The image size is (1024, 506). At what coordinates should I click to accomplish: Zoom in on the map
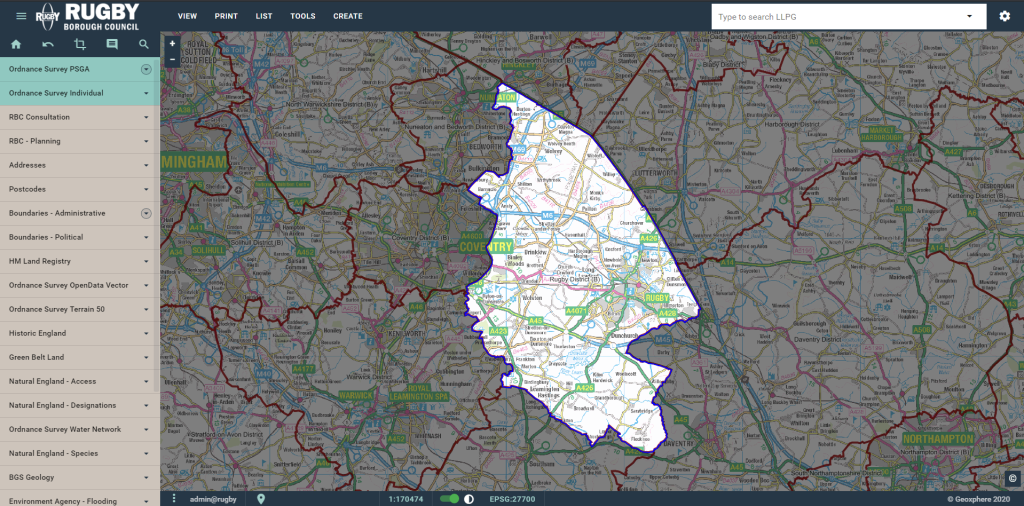pyautogui.click(x=172, y=44)
